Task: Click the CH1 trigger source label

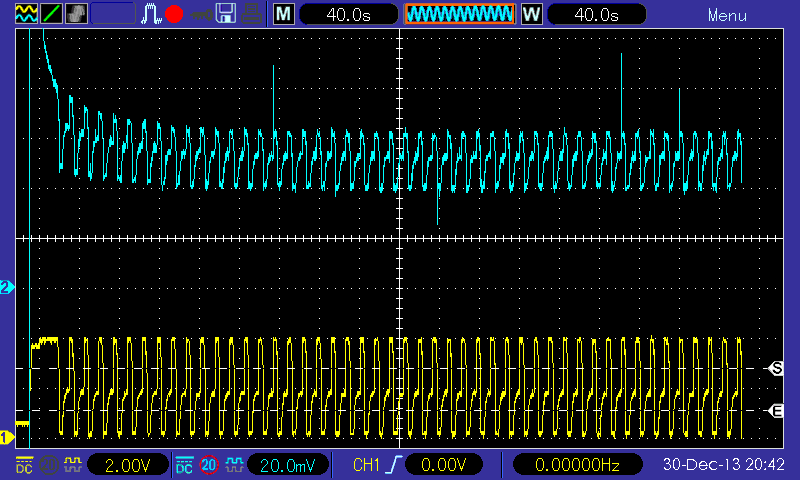Action: 367,465
